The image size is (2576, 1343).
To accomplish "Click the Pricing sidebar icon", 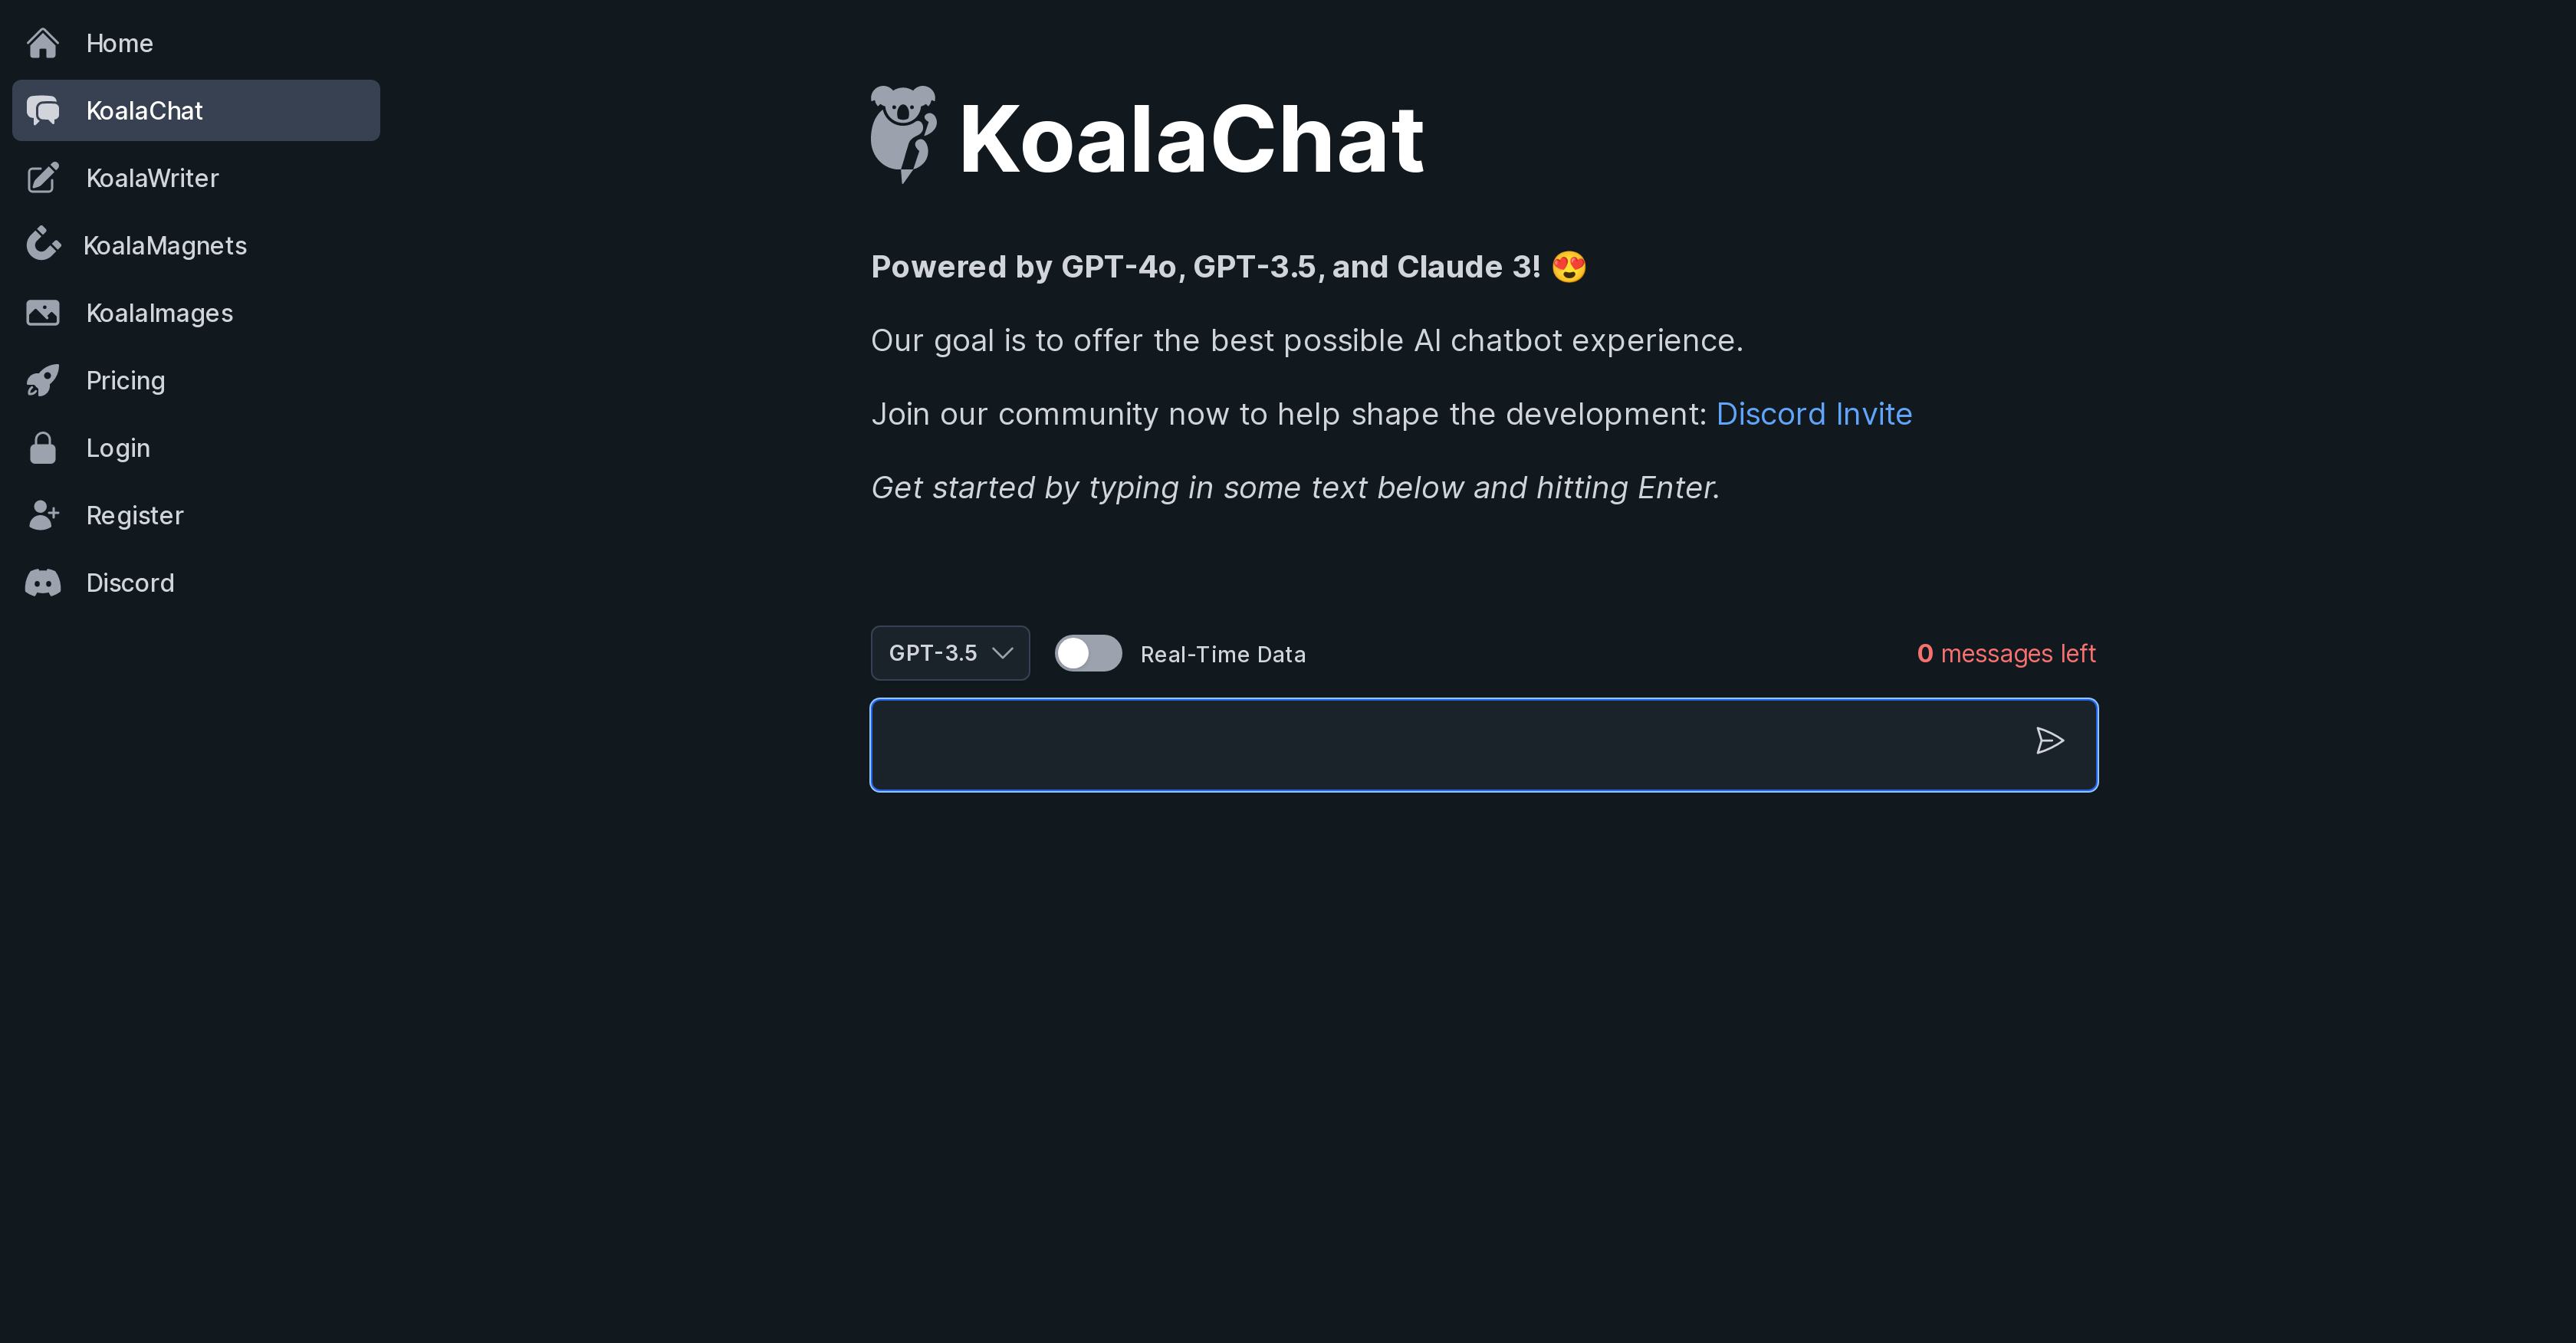I will 44,379.
